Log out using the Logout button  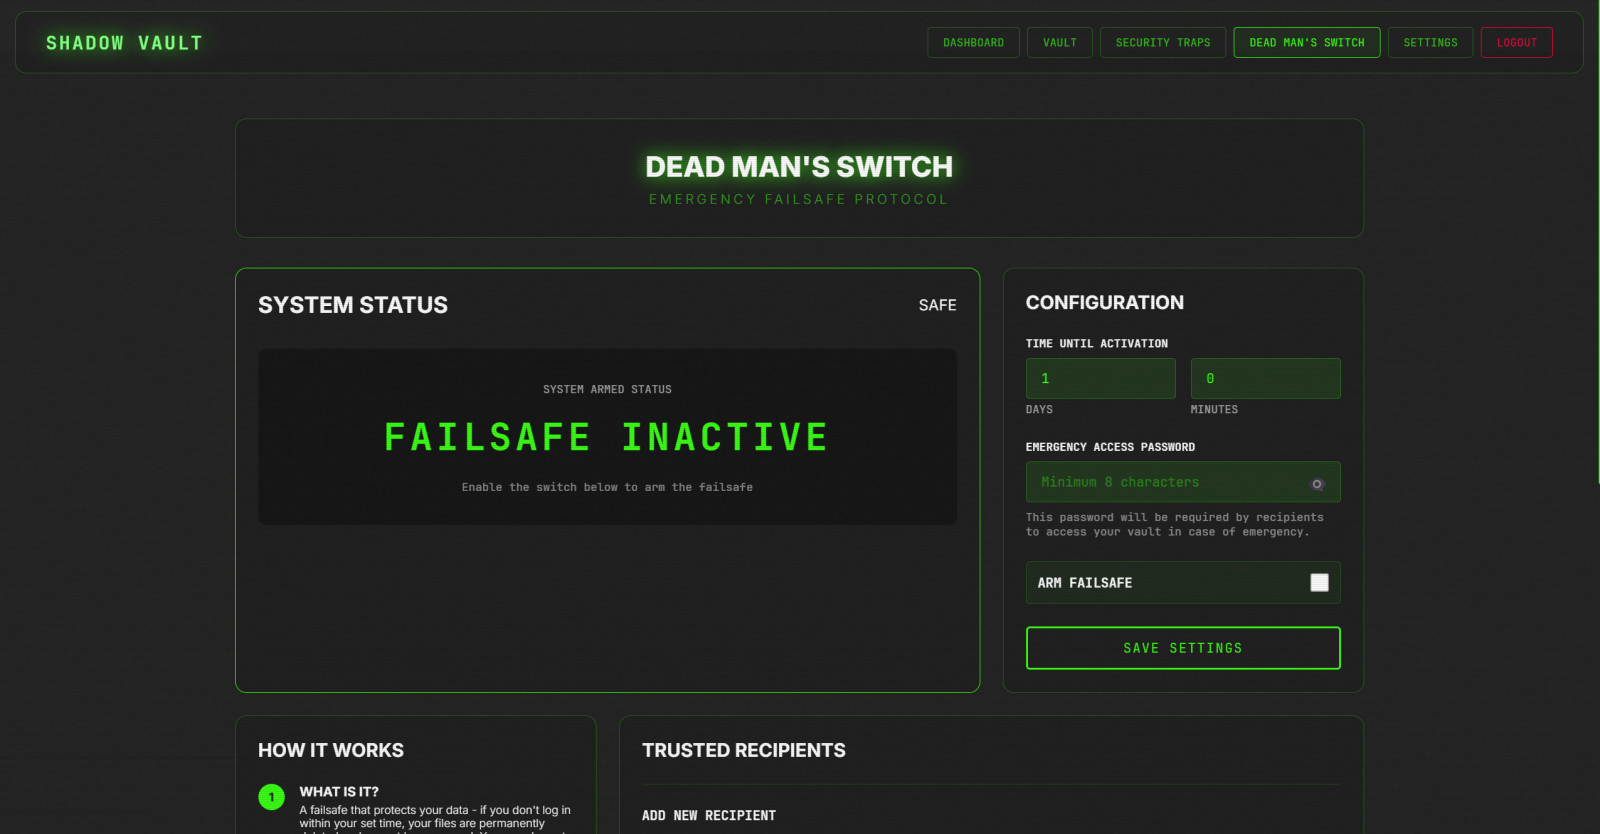tap(1516, 43)
